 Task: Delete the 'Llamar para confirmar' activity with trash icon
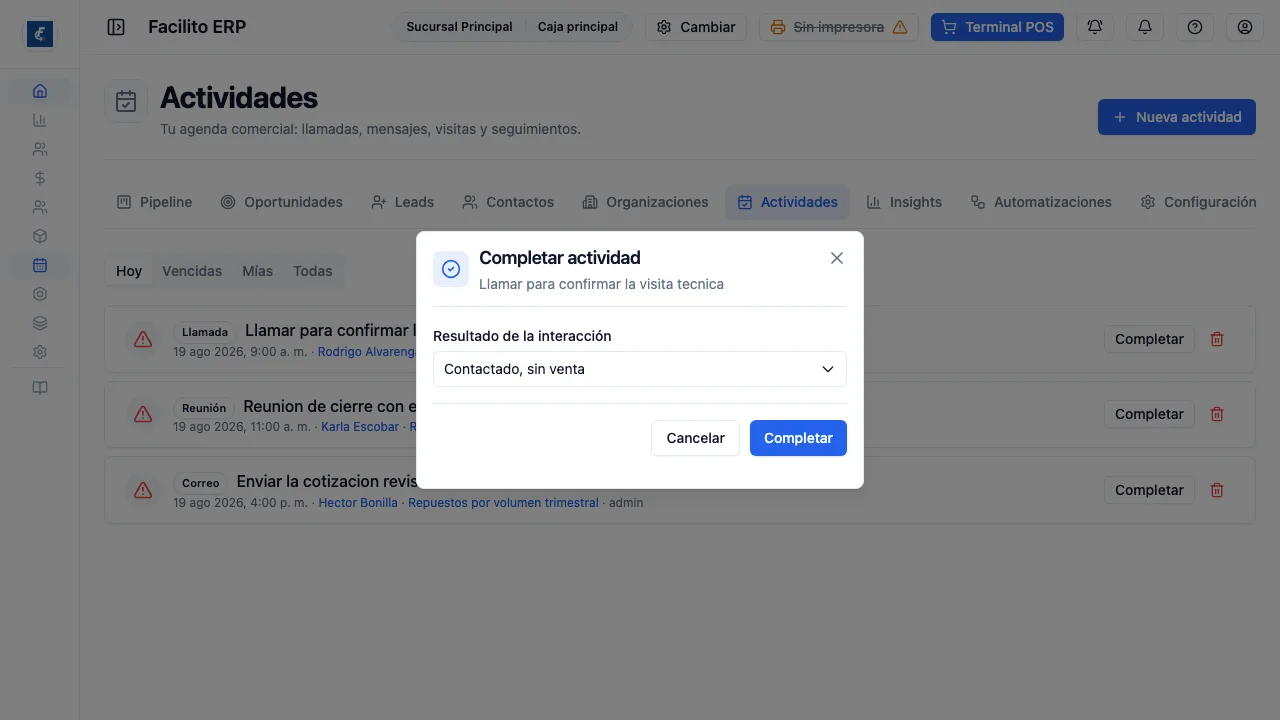(x=1217, y=339)
